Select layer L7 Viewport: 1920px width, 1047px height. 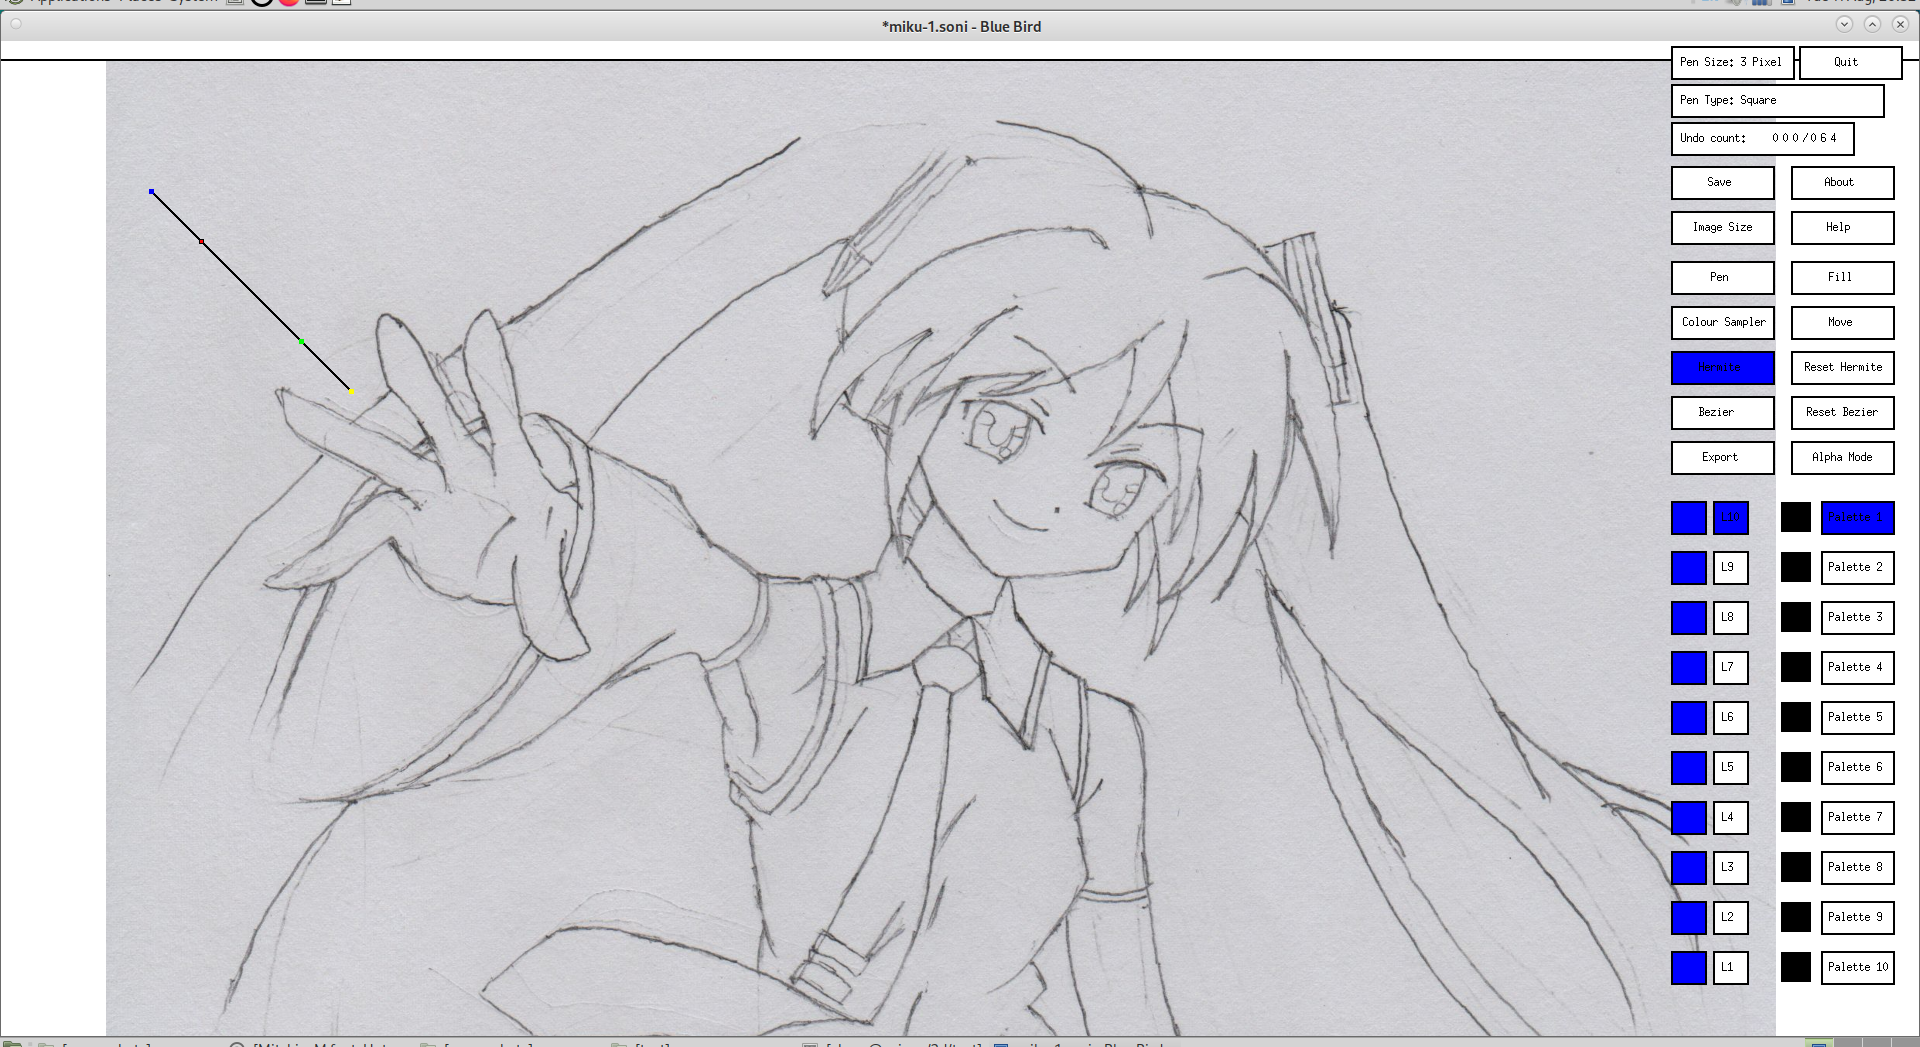pyautogui.click(x=1731, y=668)
